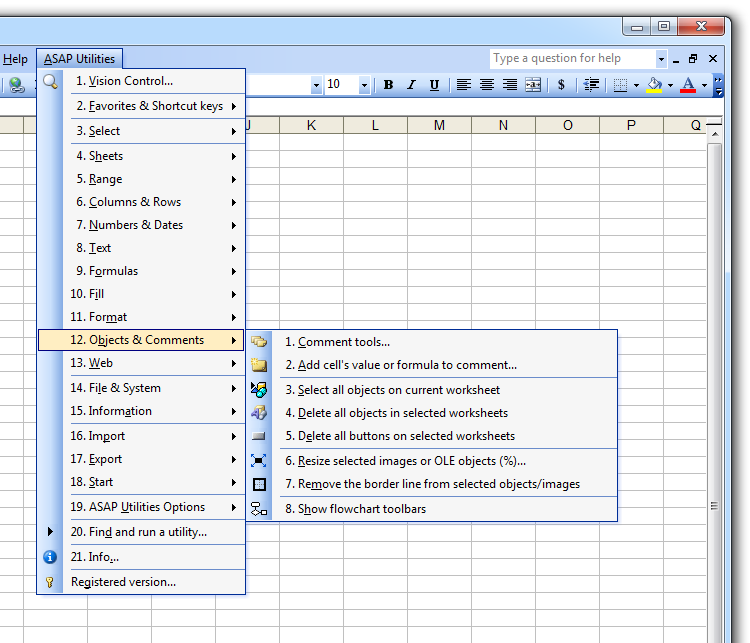The height and width of the screenshot is (643, 750).
Task: Click Web submenu entry
Action: (x=142, y=363)
